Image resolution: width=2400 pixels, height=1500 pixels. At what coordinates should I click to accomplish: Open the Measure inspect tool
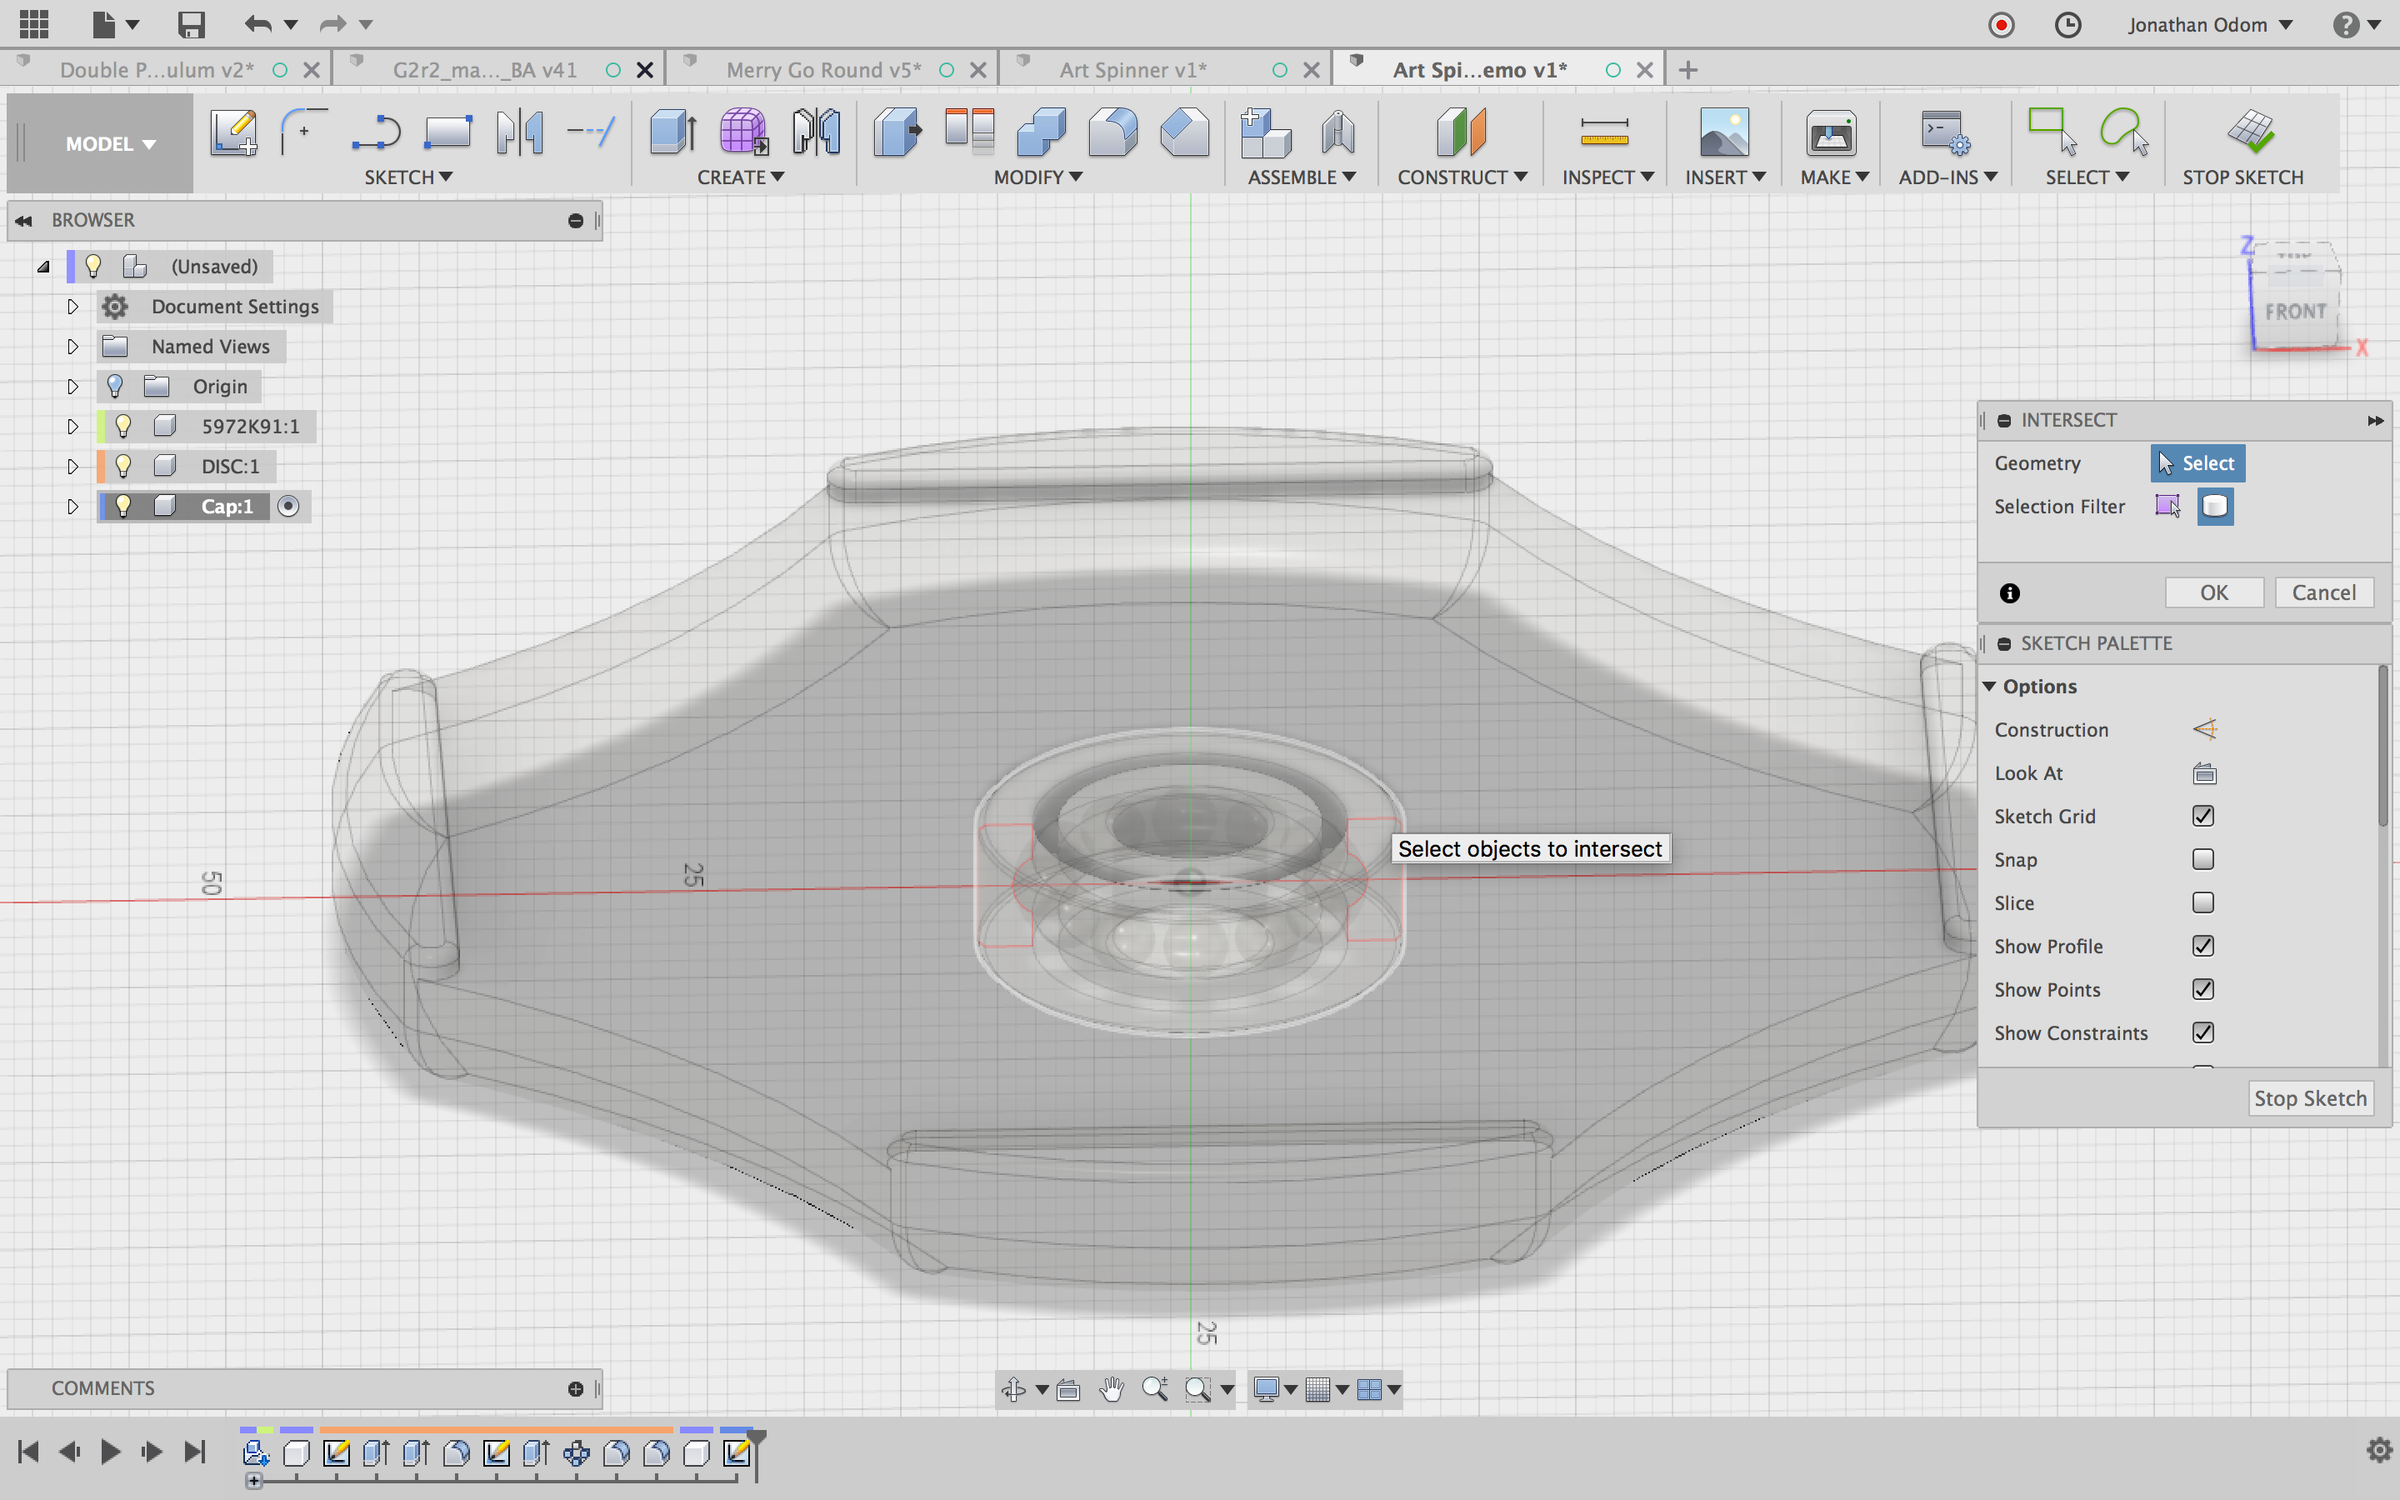[1604, 131]
